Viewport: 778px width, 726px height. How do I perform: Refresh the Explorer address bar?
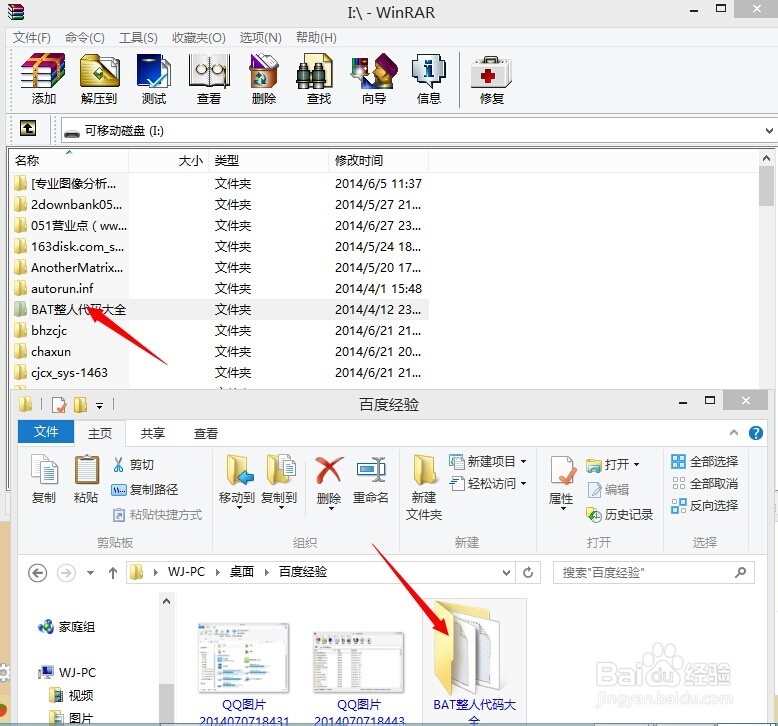pos(528,573)
